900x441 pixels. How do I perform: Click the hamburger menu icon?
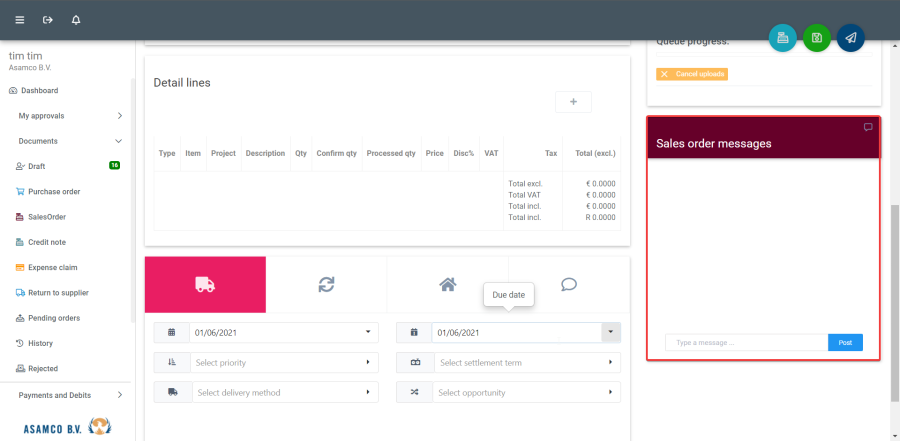[x=20, y=20]
